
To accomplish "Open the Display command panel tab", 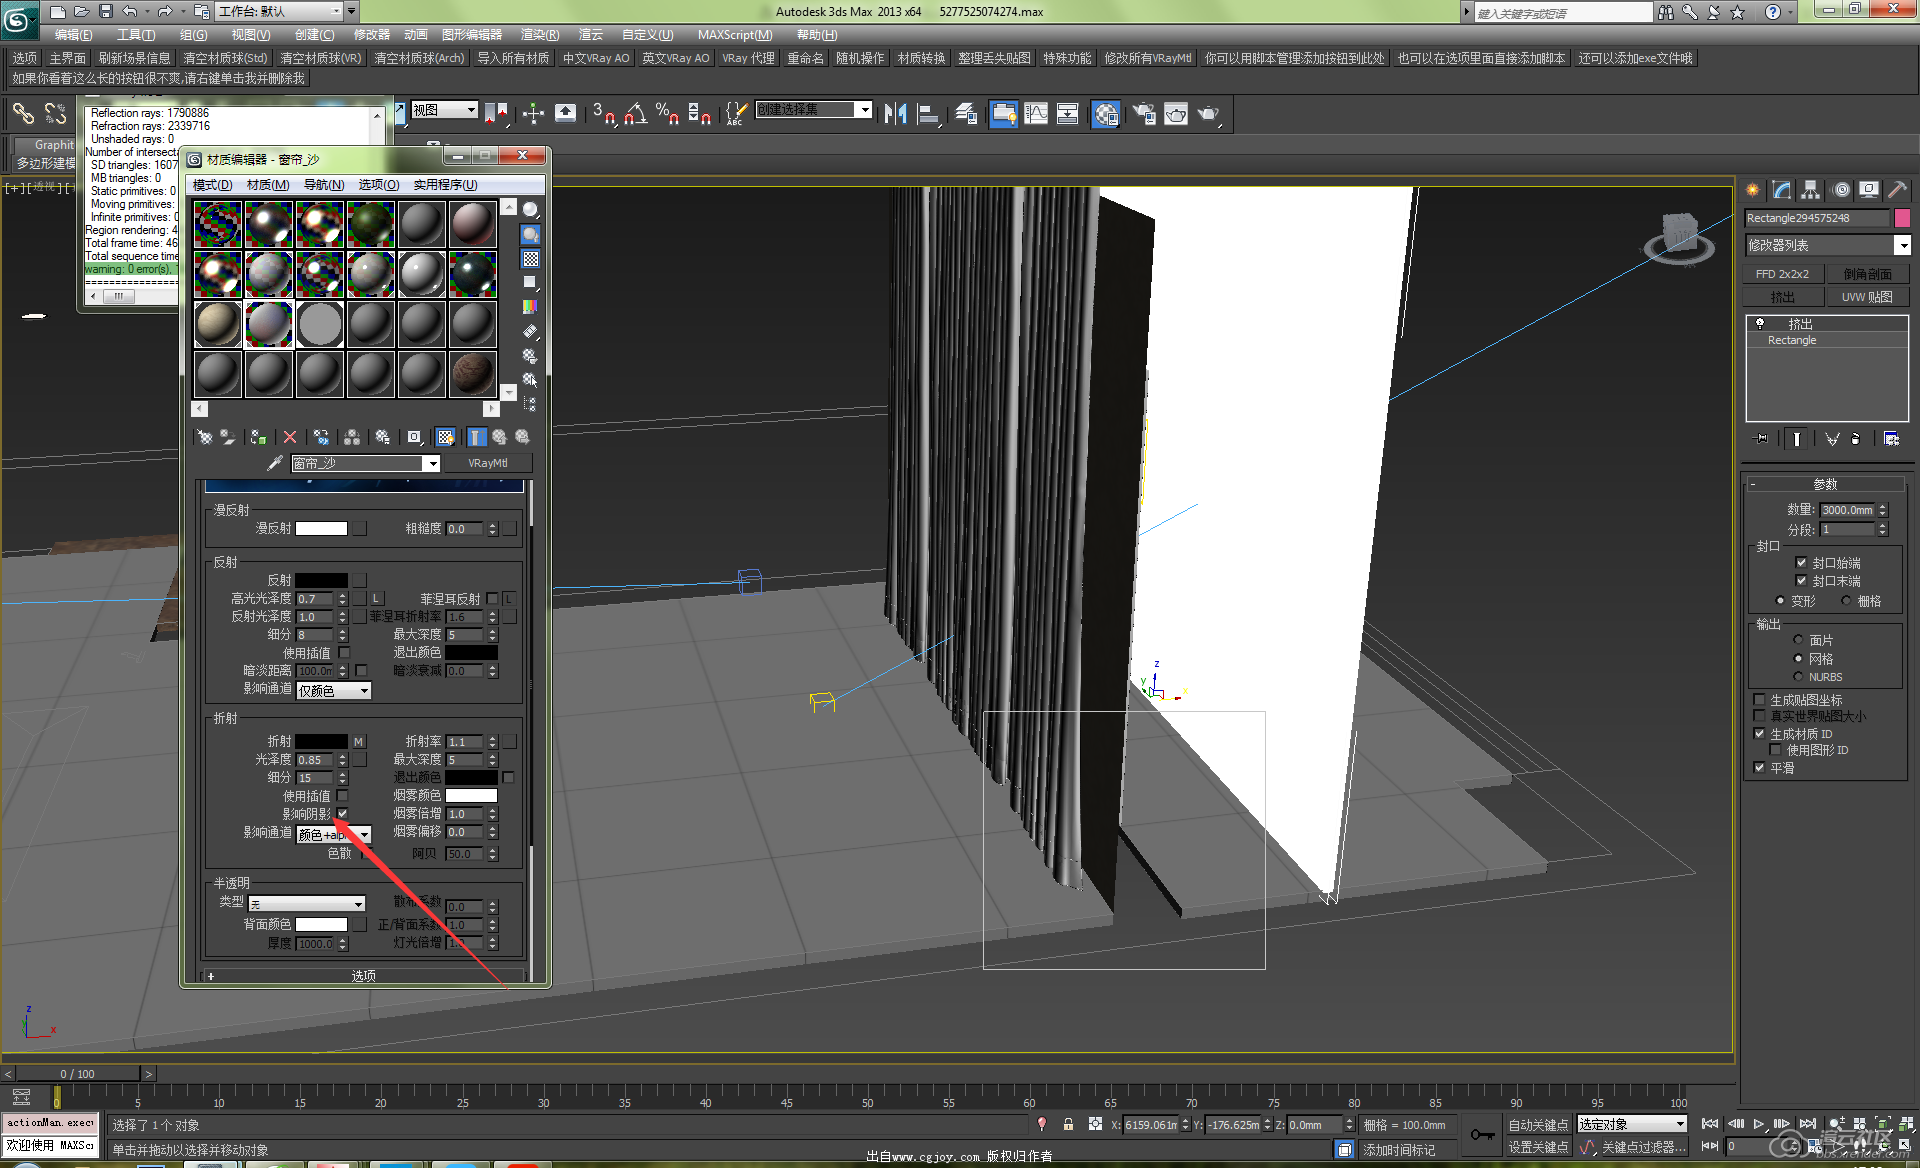I will tap(1868, 189).
